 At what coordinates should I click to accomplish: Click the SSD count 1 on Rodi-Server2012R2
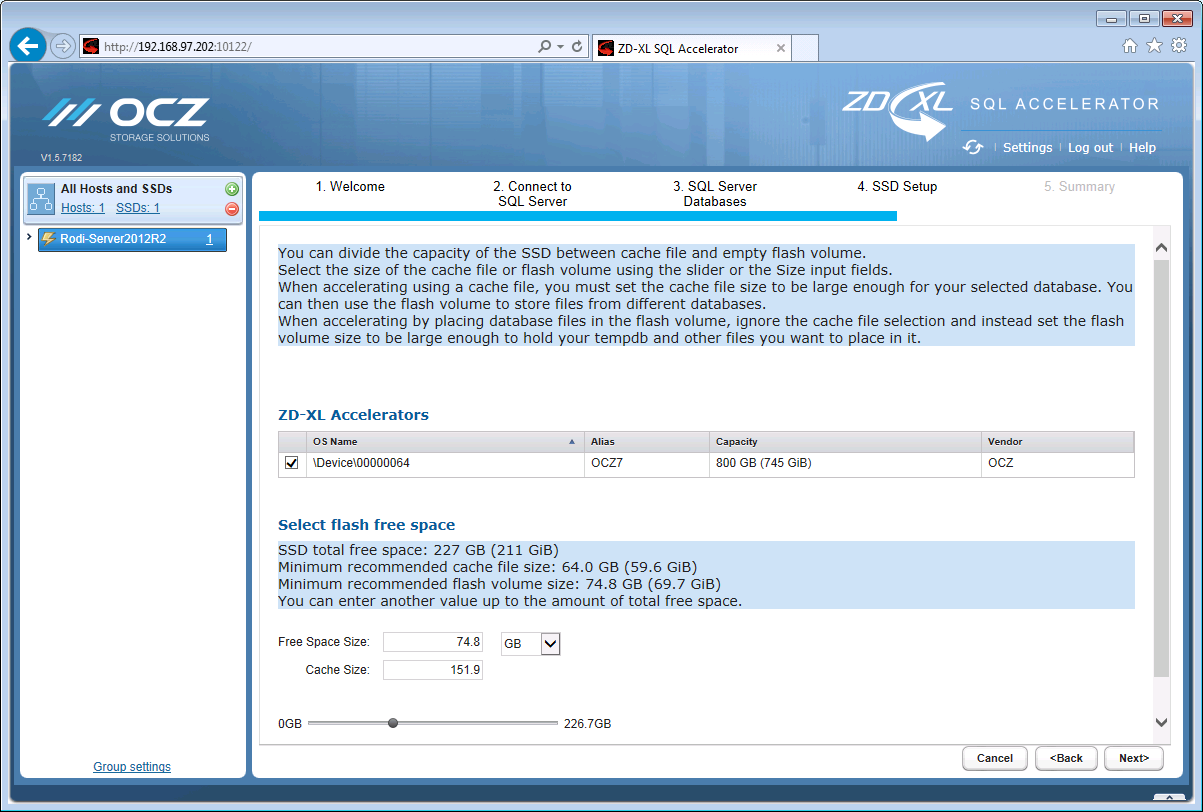(x=210, y=240)
